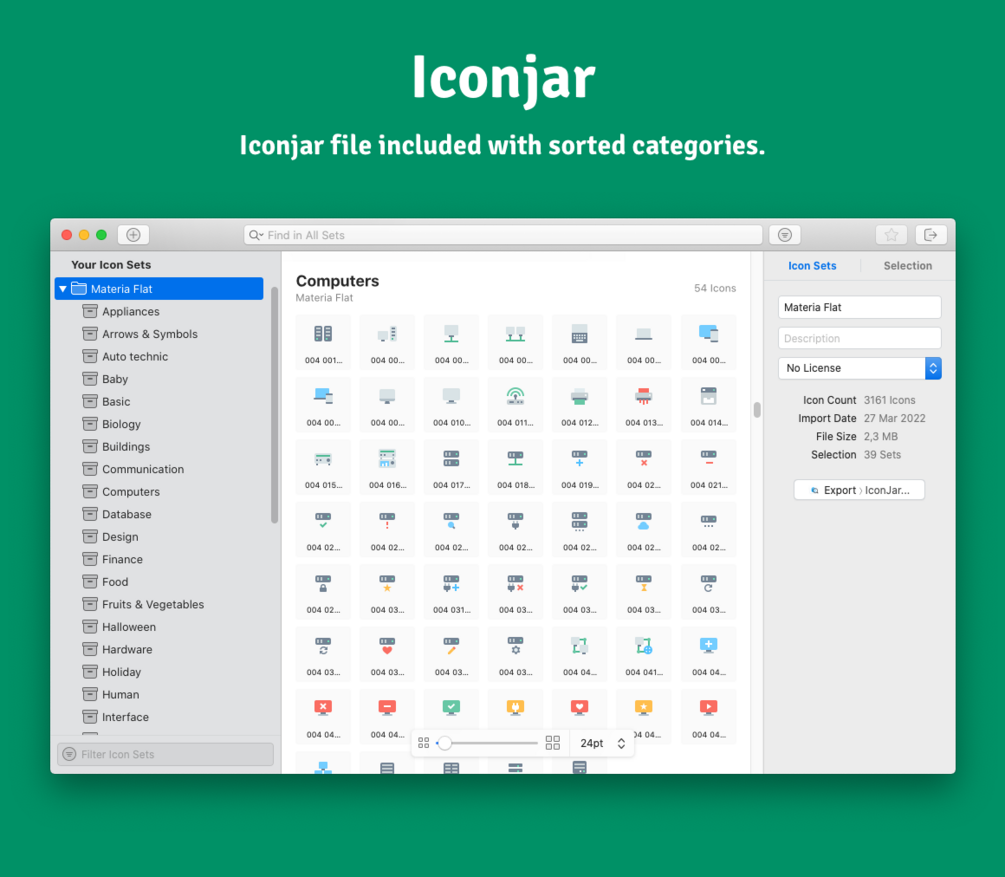Screen dimensions: 1005x877
Task: Click the Filter Icon Sets field
Action: (x=165, y=754)
